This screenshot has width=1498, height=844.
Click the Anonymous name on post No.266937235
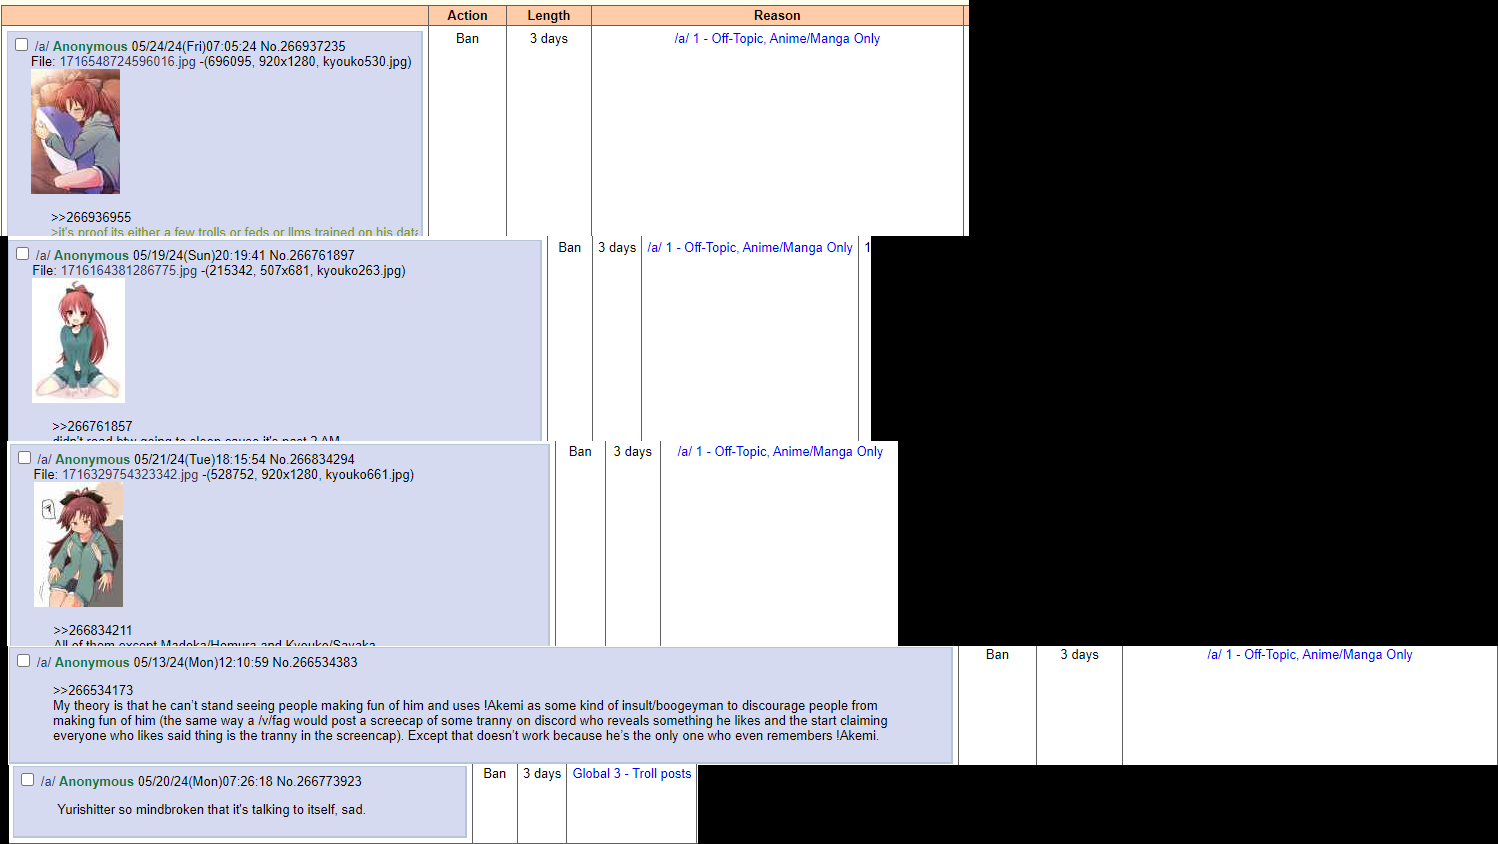pos(90,47)
